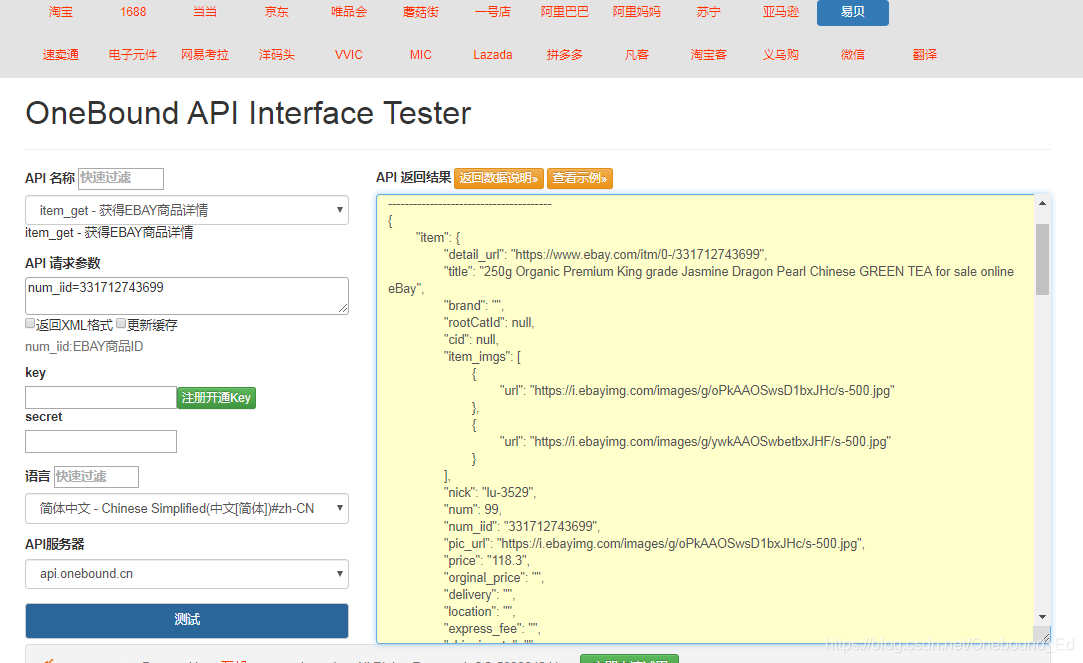Viewport: 1083px width, 663px height.
Task: Click the detail_url line in results
Action: click(x=606, y=254)
